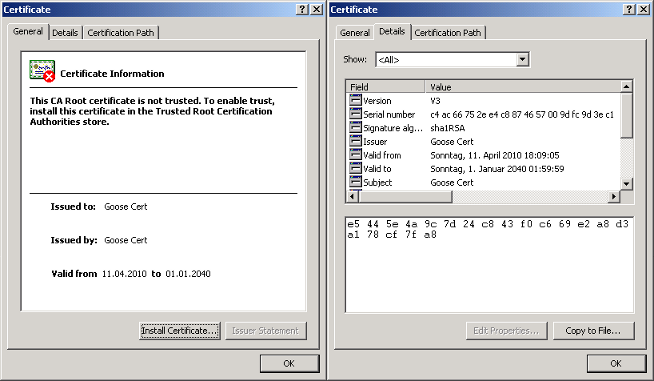This screenshot has width=654, height=381.
Task: Select the value V3
Action: (435, 101)
